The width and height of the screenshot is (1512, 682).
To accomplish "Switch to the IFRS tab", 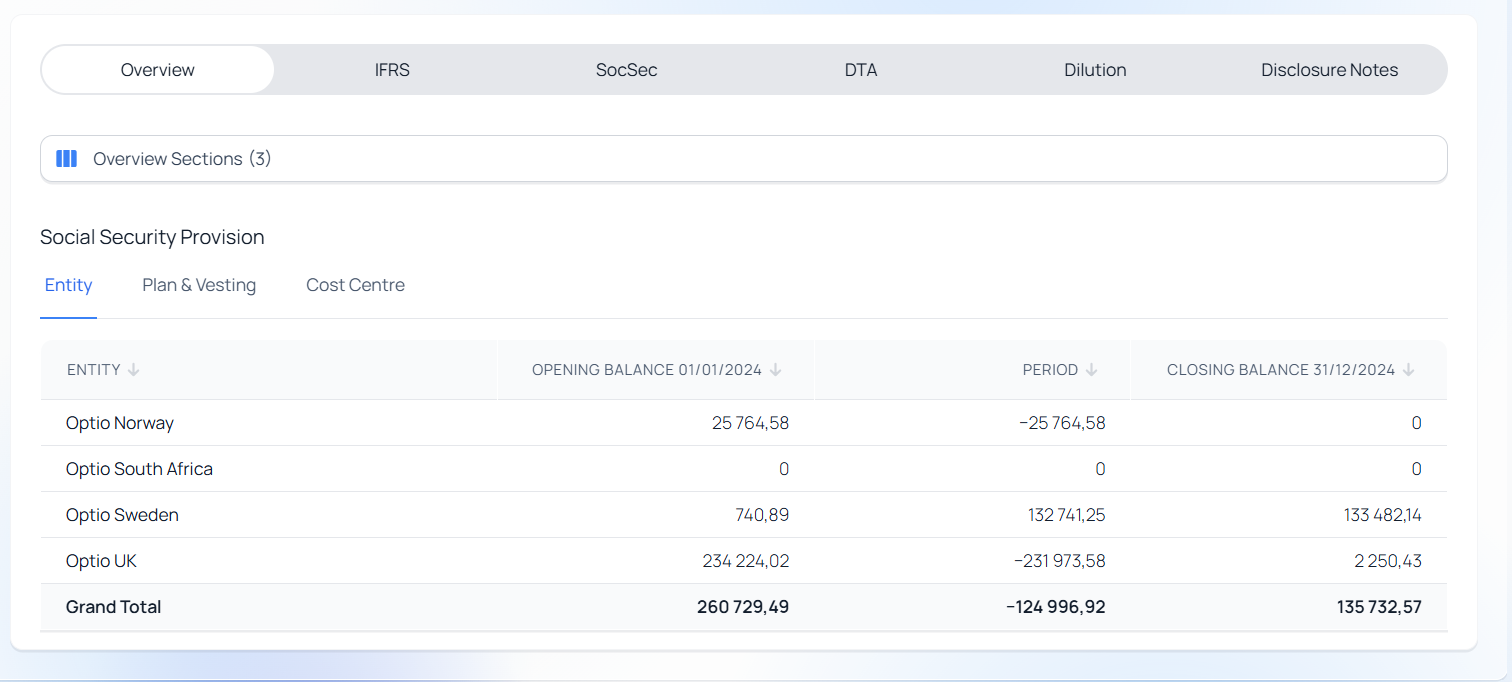I will click(392, 70).
